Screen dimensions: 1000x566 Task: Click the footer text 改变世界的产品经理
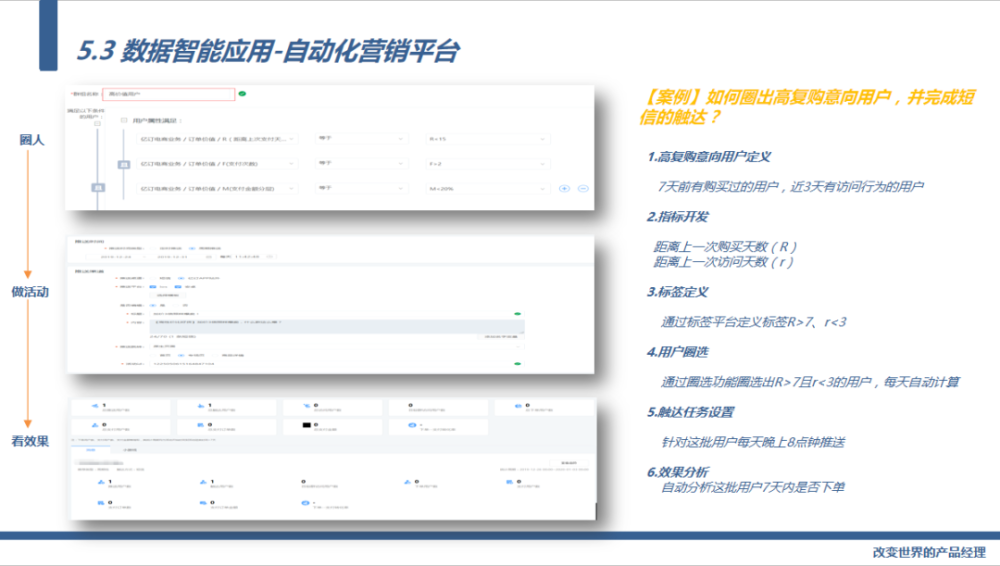pyautogui.click(x=929, y=553)
